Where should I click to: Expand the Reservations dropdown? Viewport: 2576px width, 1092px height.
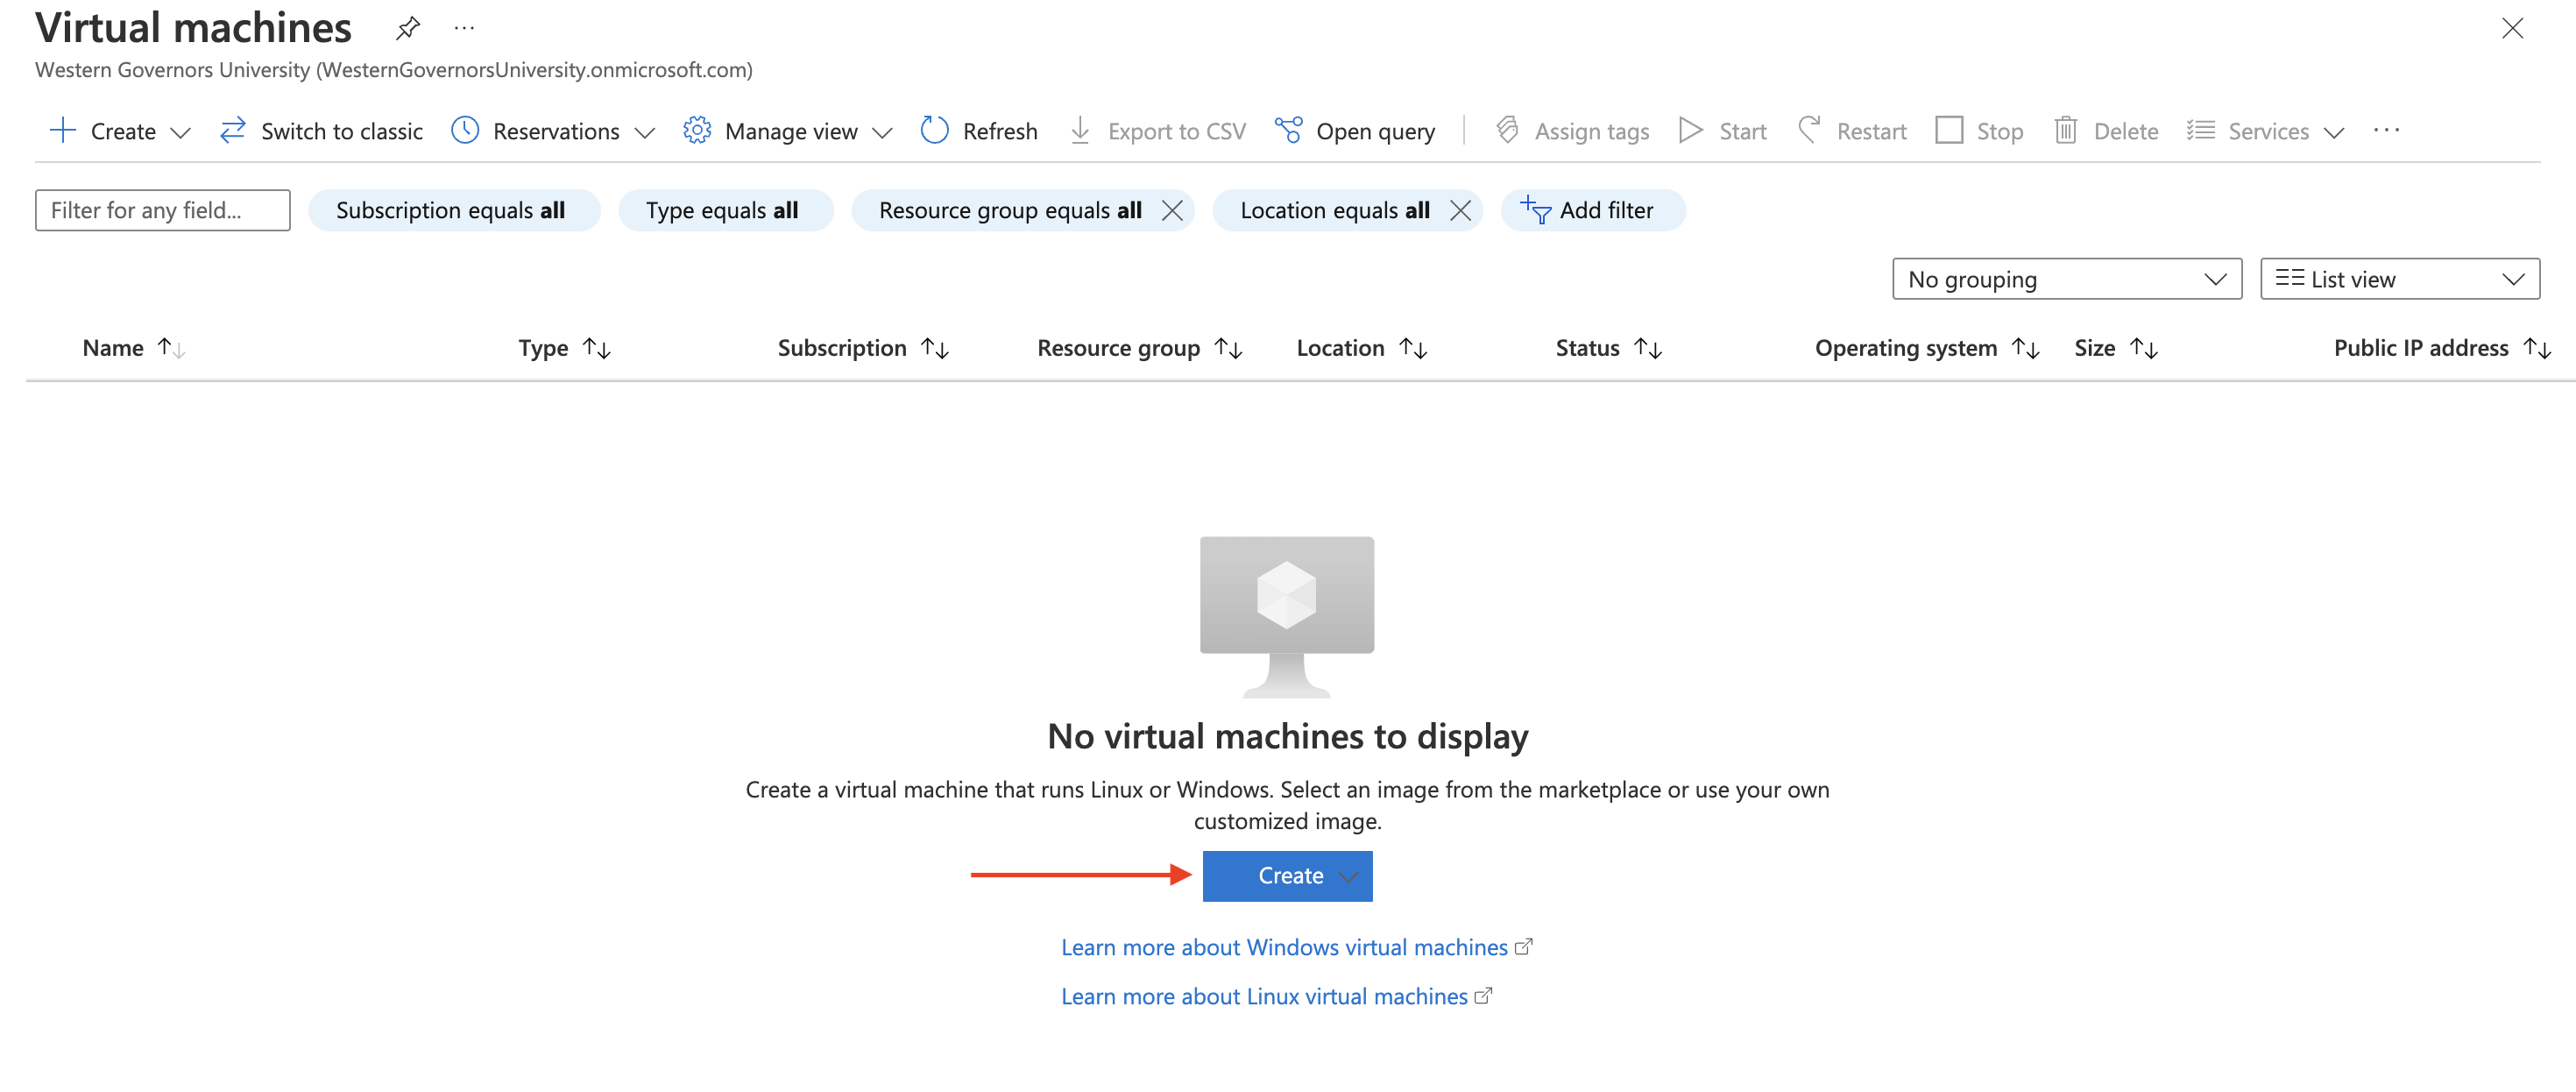pyautogui.click(x=645, y=131)
